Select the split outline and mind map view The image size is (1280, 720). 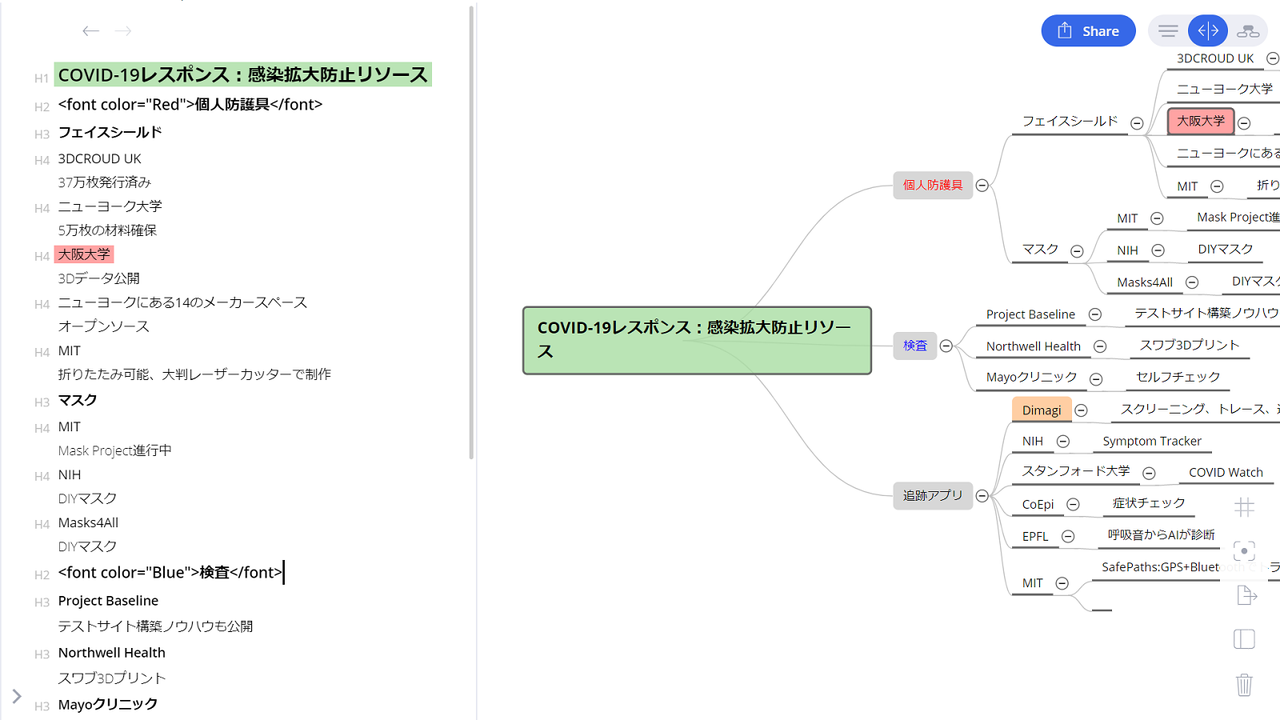point(1208,31)
